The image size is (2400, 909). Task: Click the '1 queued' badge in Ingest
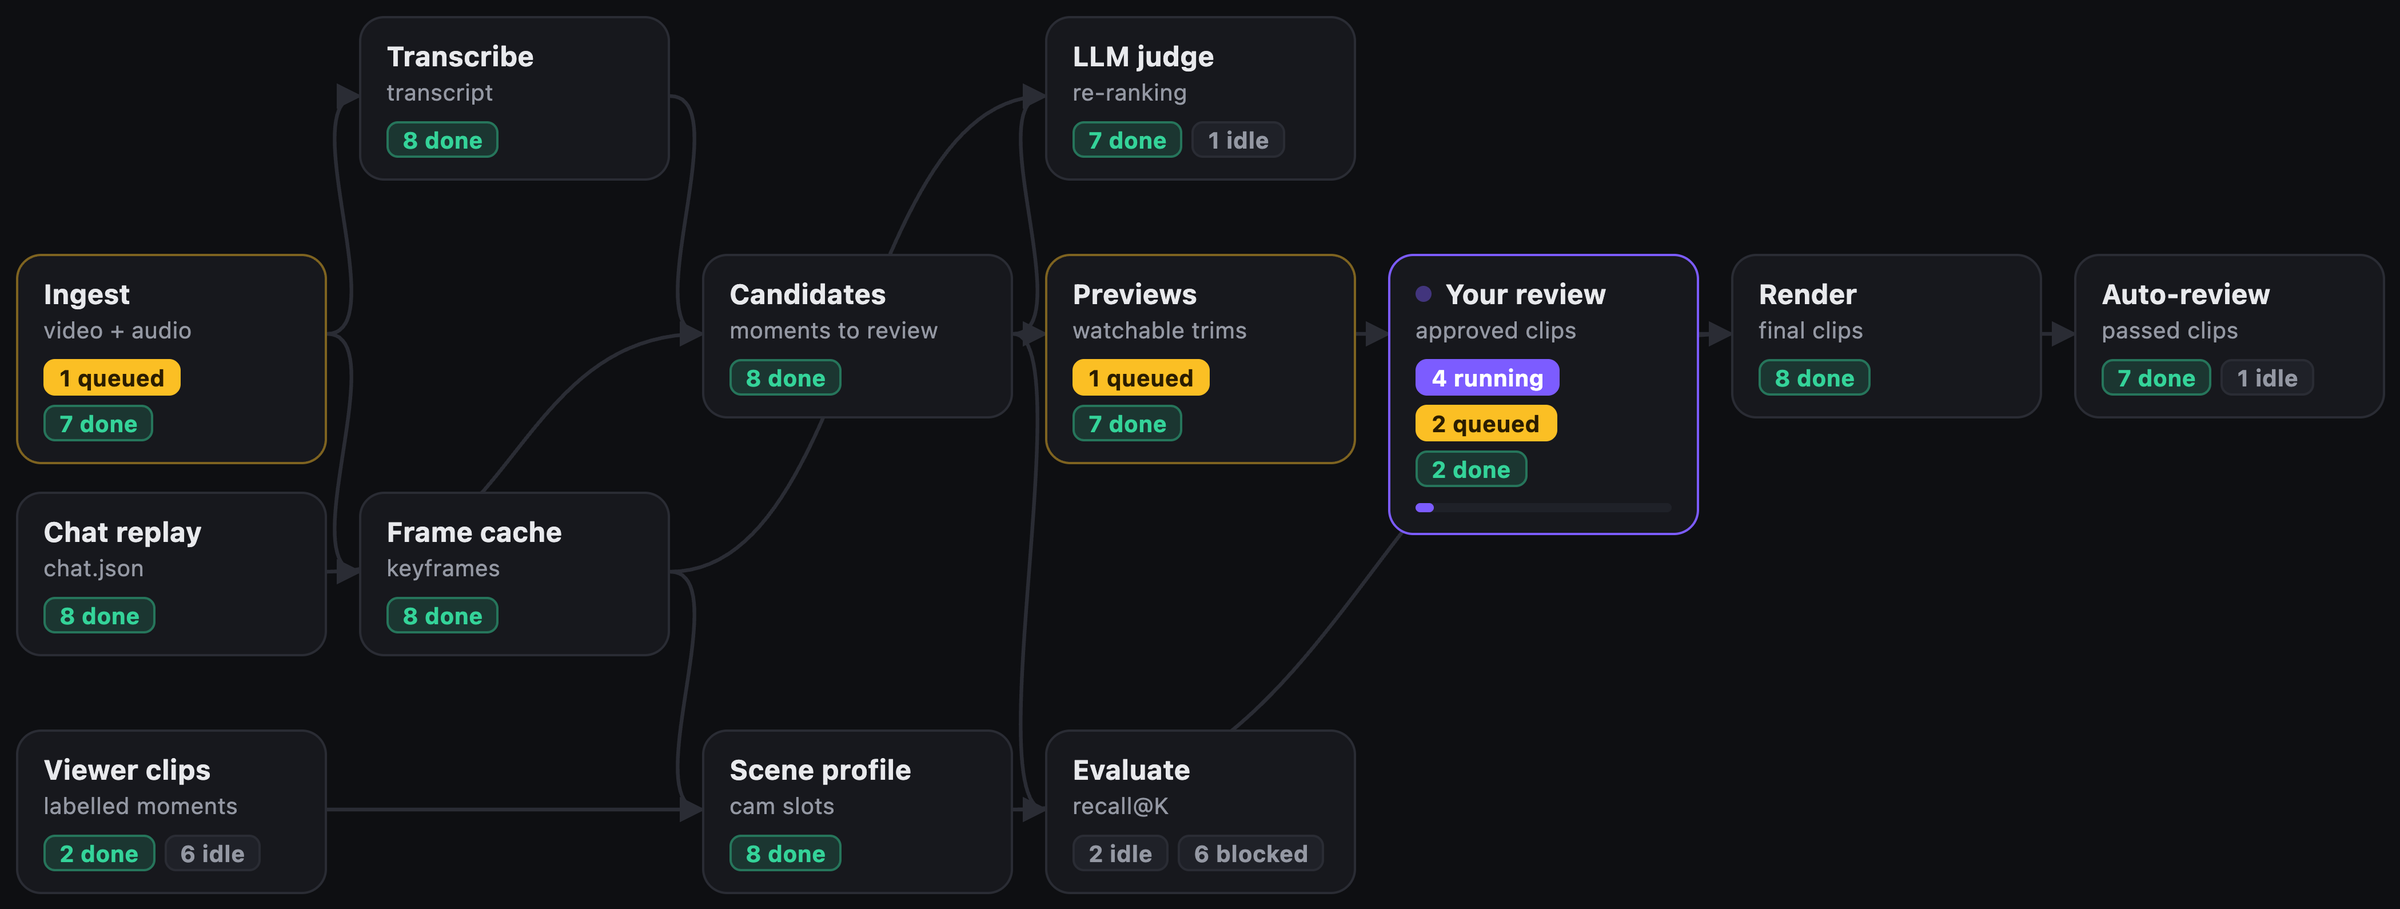112,378
